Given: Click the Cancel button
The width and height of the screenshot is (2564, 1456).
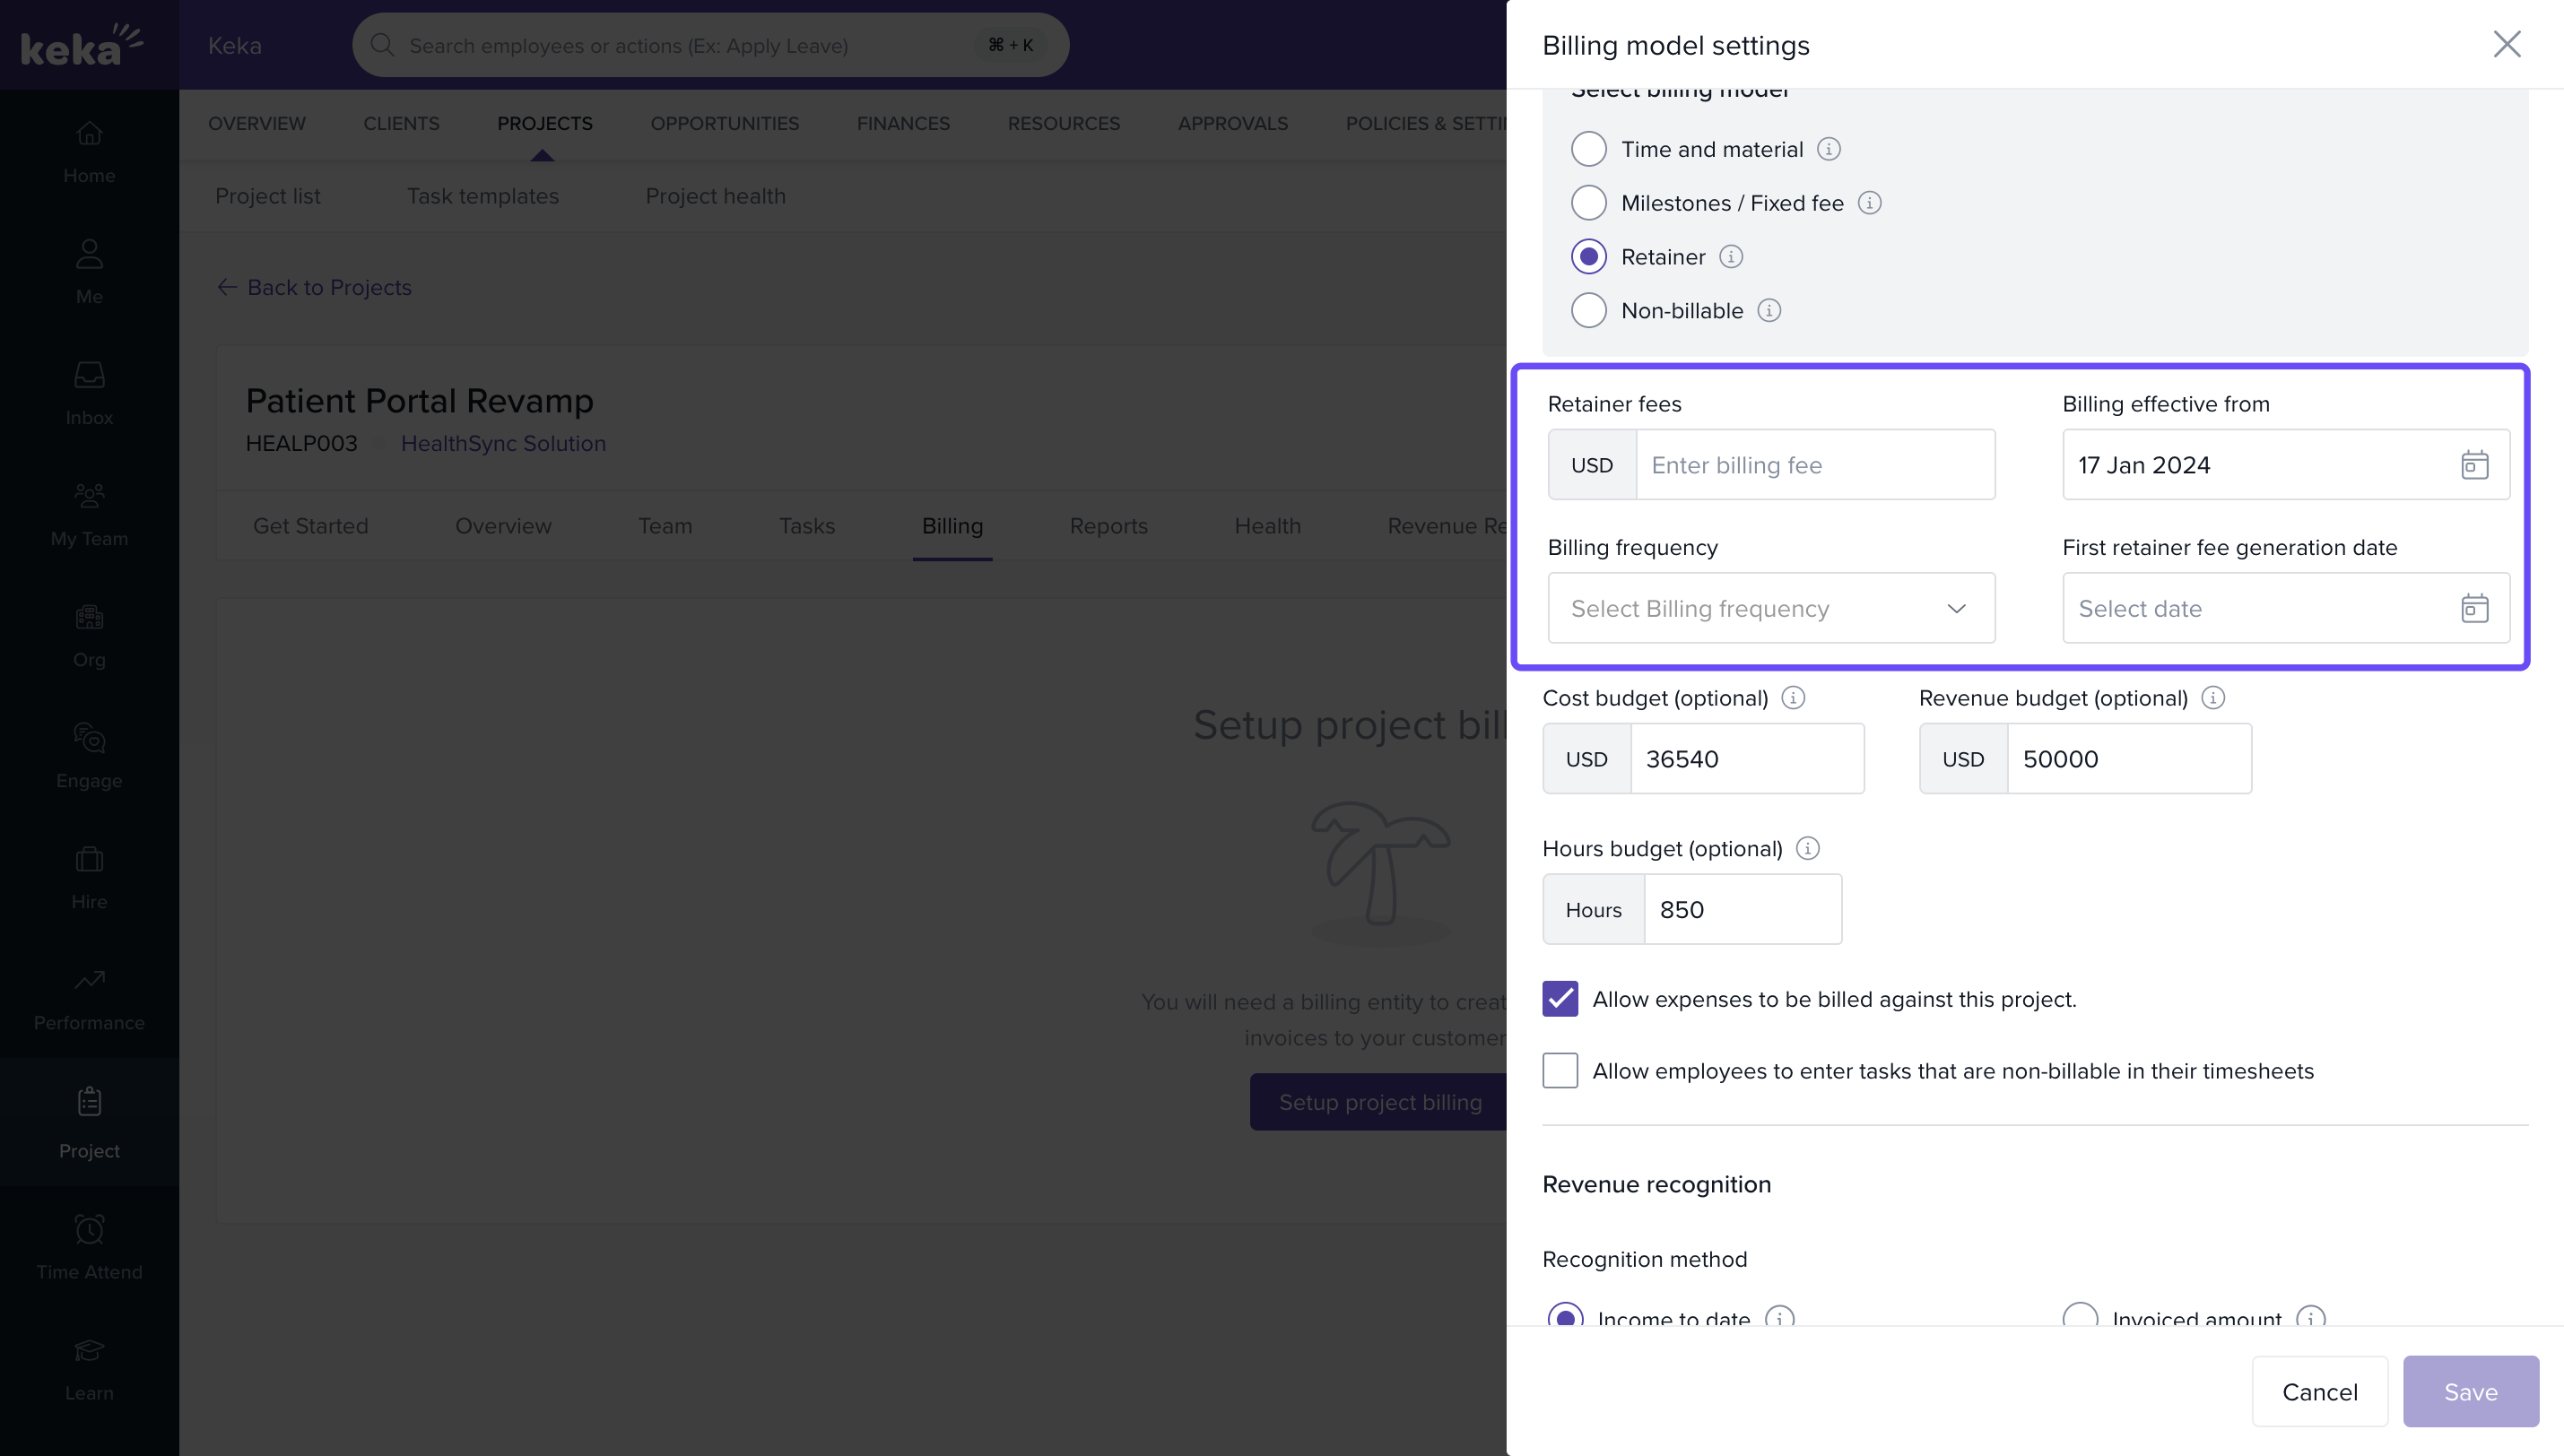Looking at the screenshot, I should click(2319, 1391).
